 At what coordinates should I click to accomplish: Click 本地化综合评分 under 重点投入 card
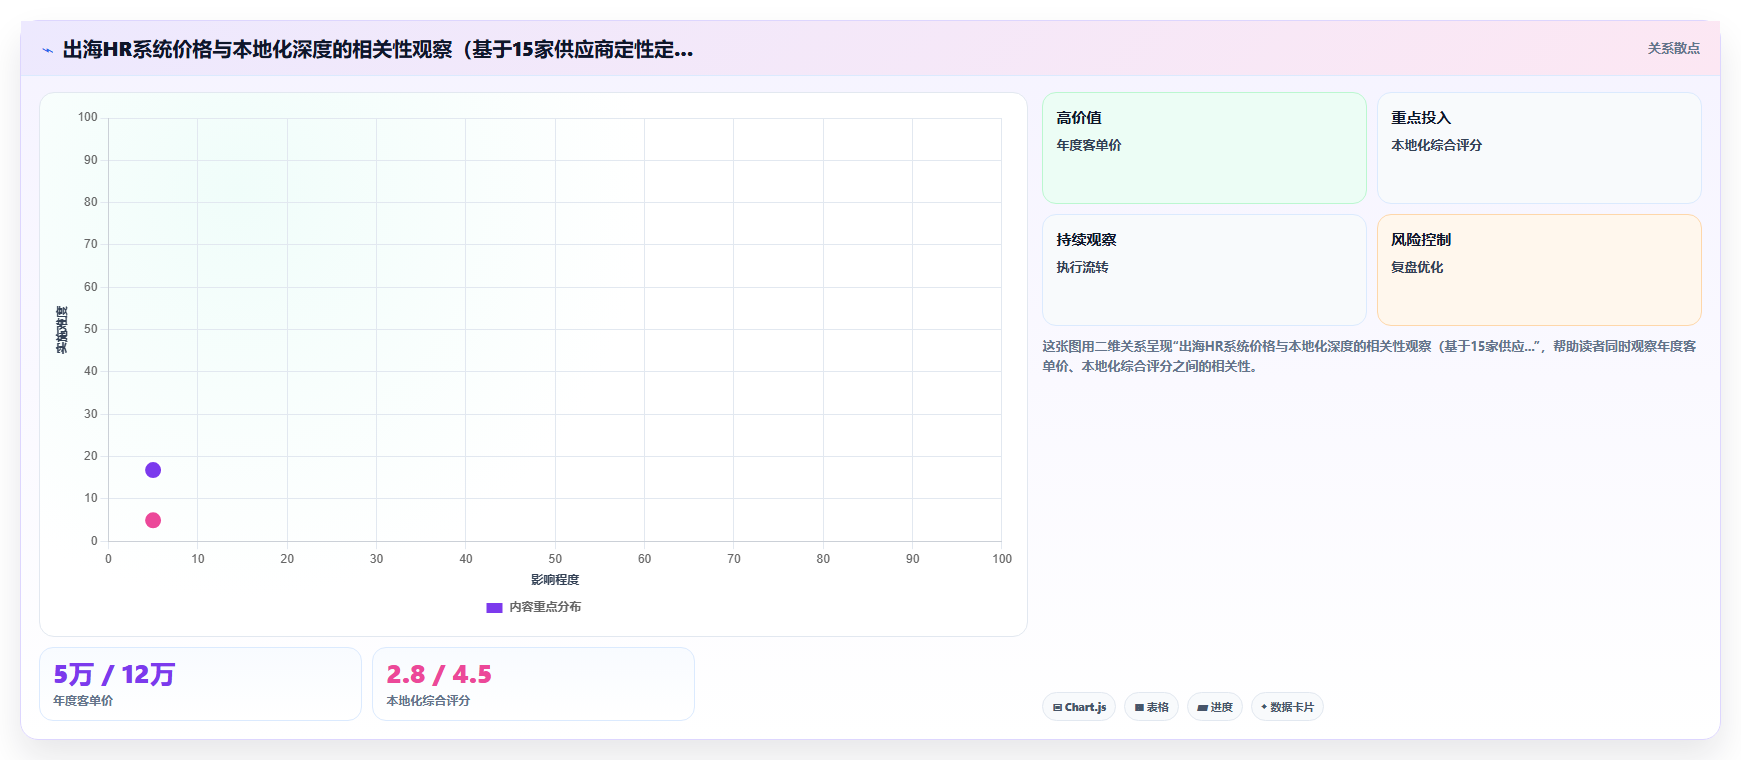(x=1437, y=145)
